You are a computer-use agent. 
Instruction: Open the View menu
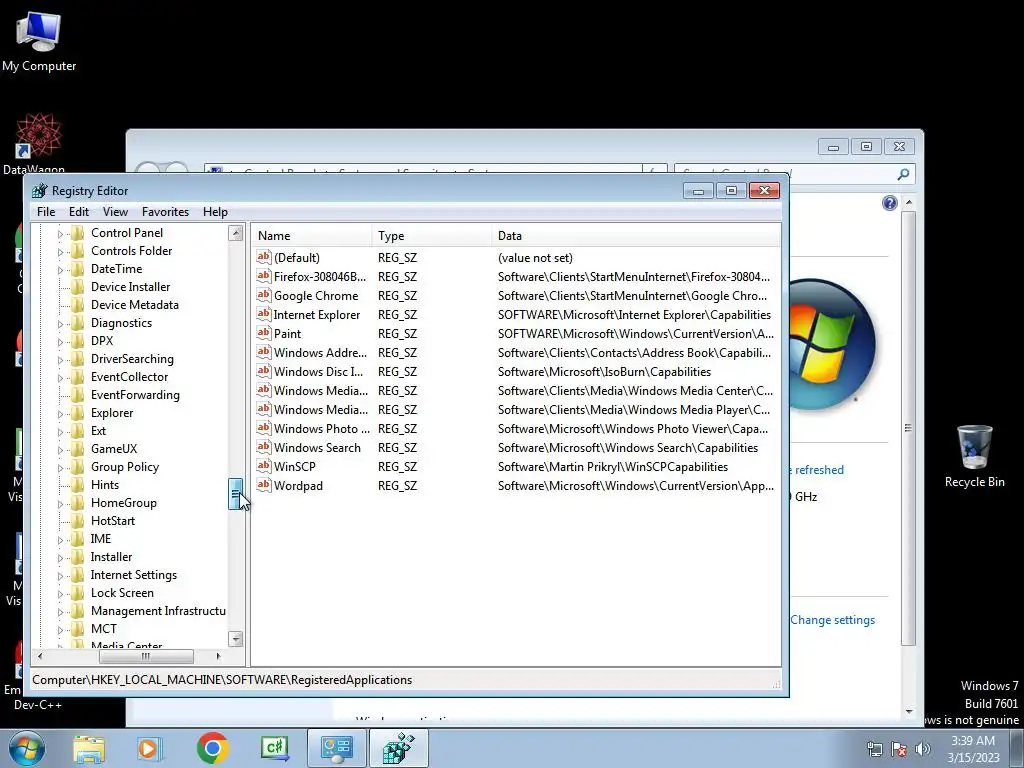tap(115, 212)
